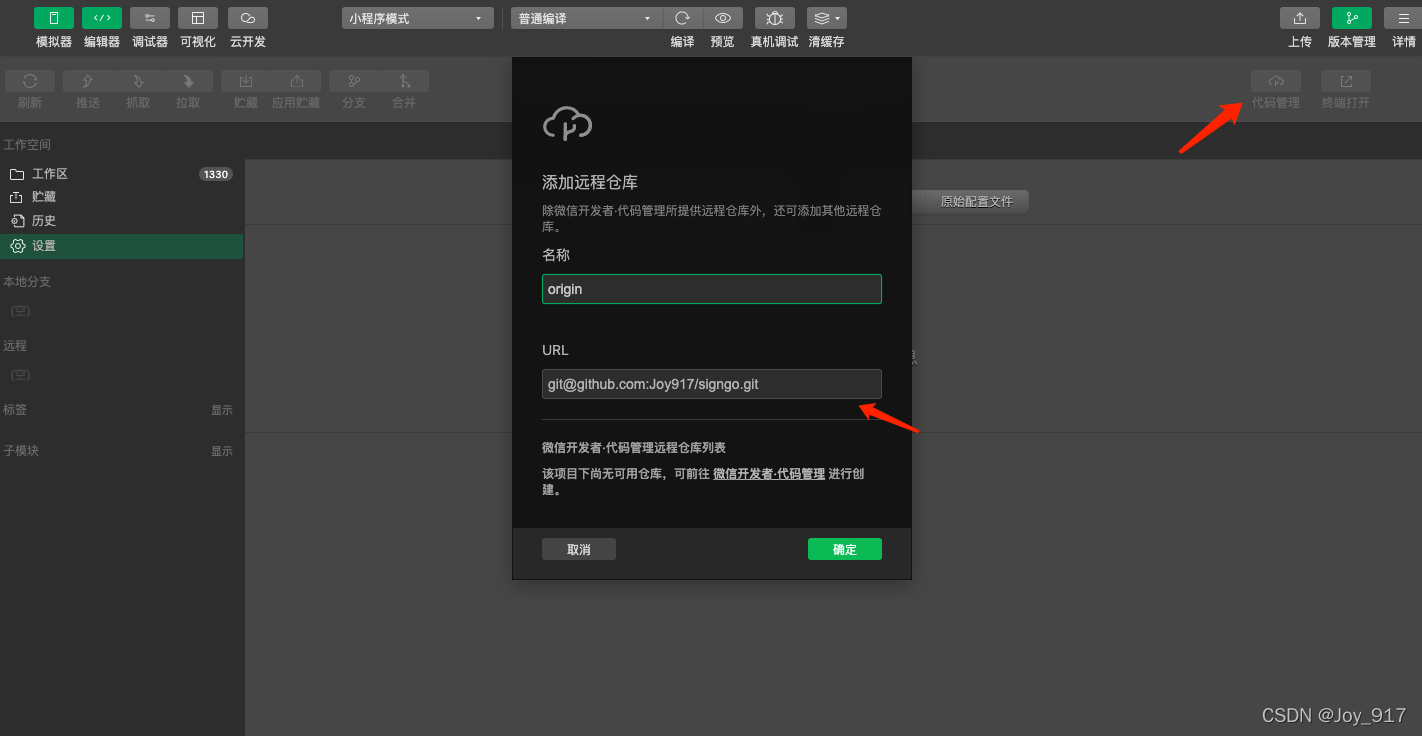This screenshot has height=736, width=1422.
Task: Select History (历史) in the sidebar
Action: pyautogui.click(x=121, y=221)
